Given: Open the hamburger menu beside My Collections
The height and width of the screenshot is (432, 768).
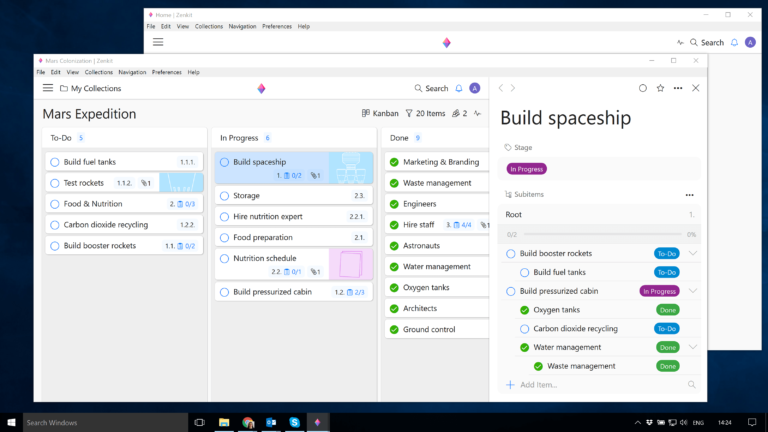Looking at the screenshot, I should coord(47,88).
